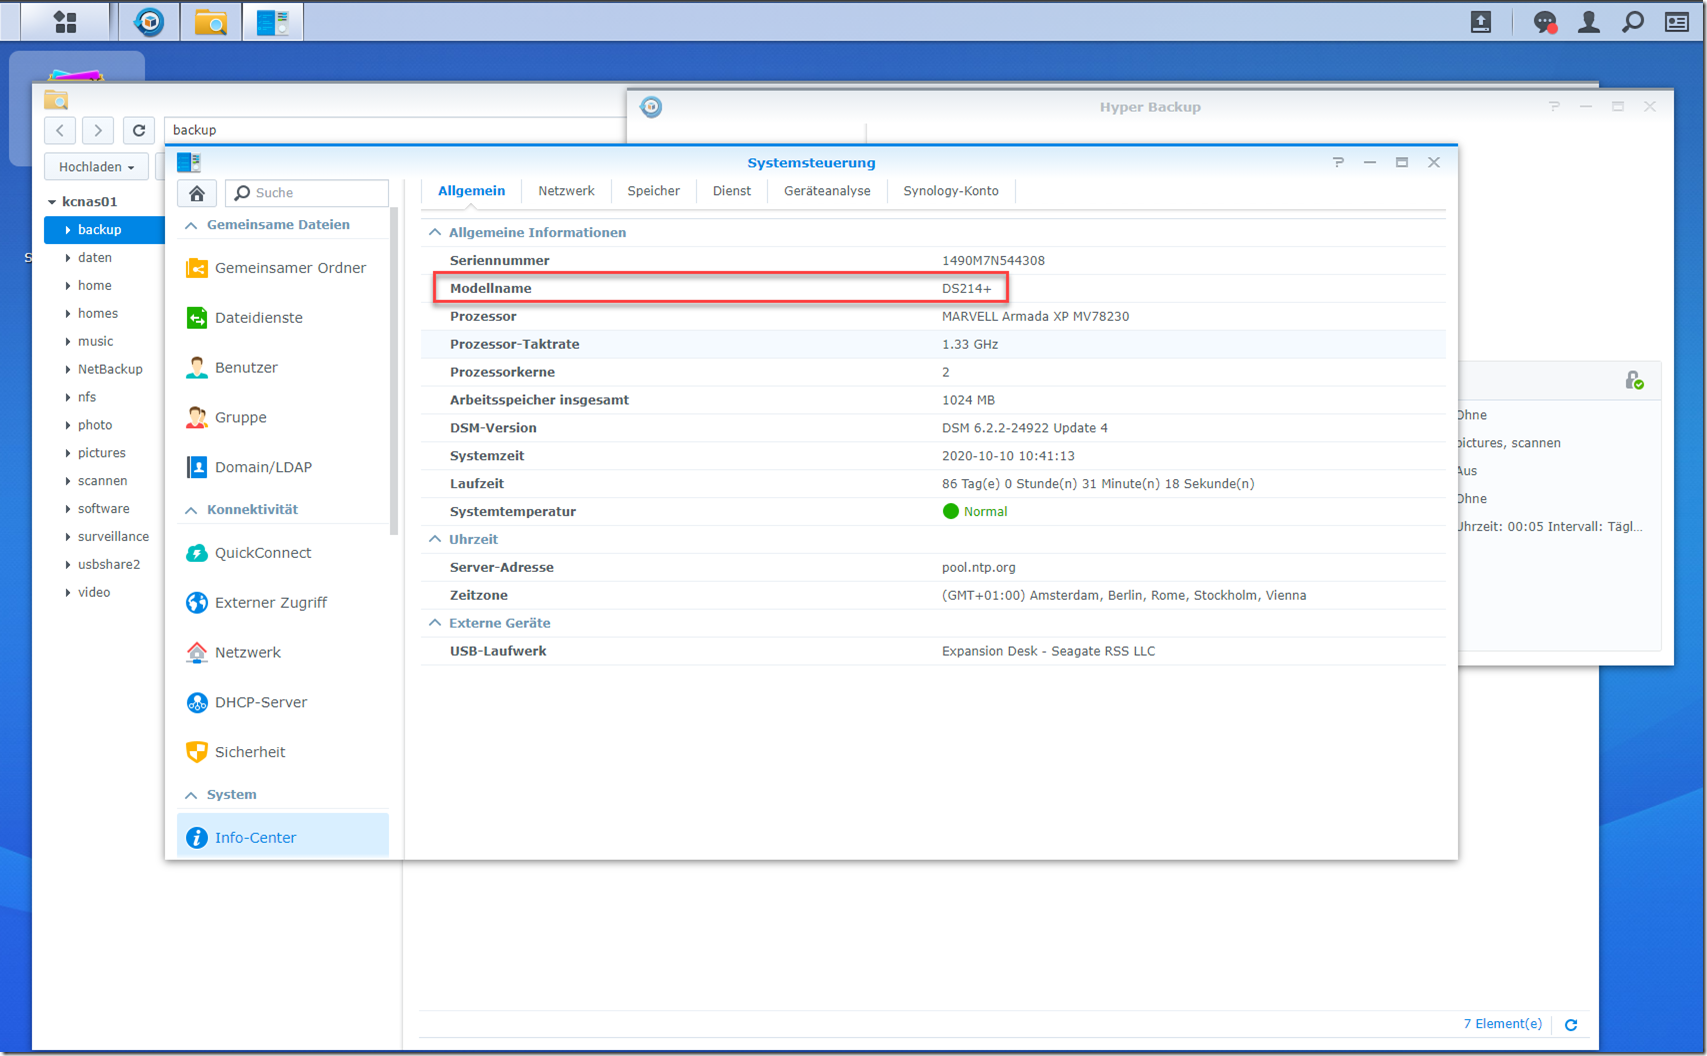Switch to the Allgemein tab
The height and width of the screenshot is (1056, 1707).
click(x=471, y=191)
